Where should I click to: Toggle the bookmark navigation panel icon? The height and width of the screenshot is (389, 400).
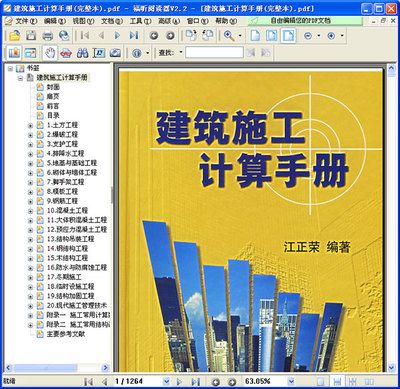(x=14, y=53)
